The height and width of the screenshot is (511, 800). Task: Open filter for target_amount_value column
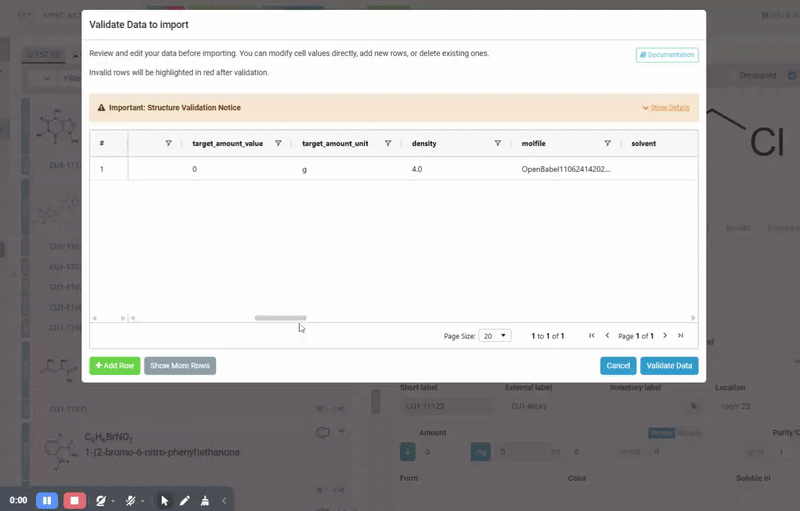(278, 143)
